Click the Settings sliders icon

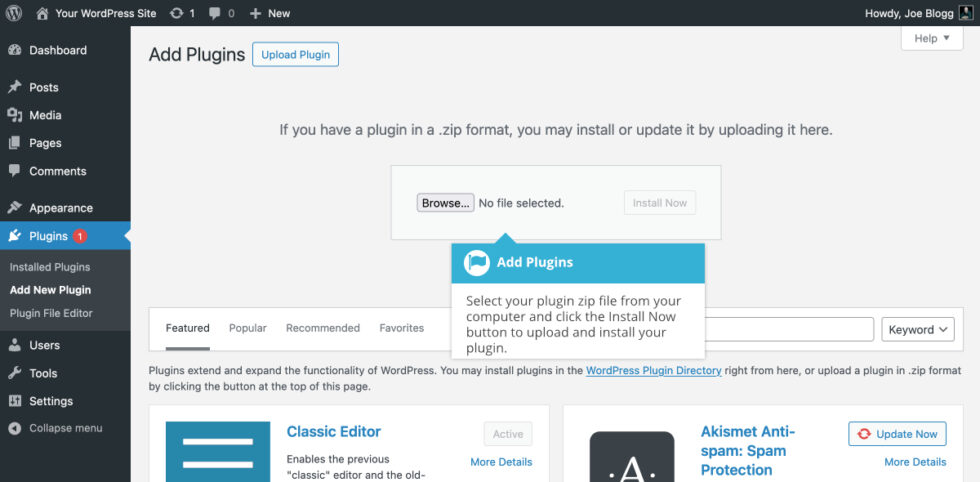click(x=15, y=401)
